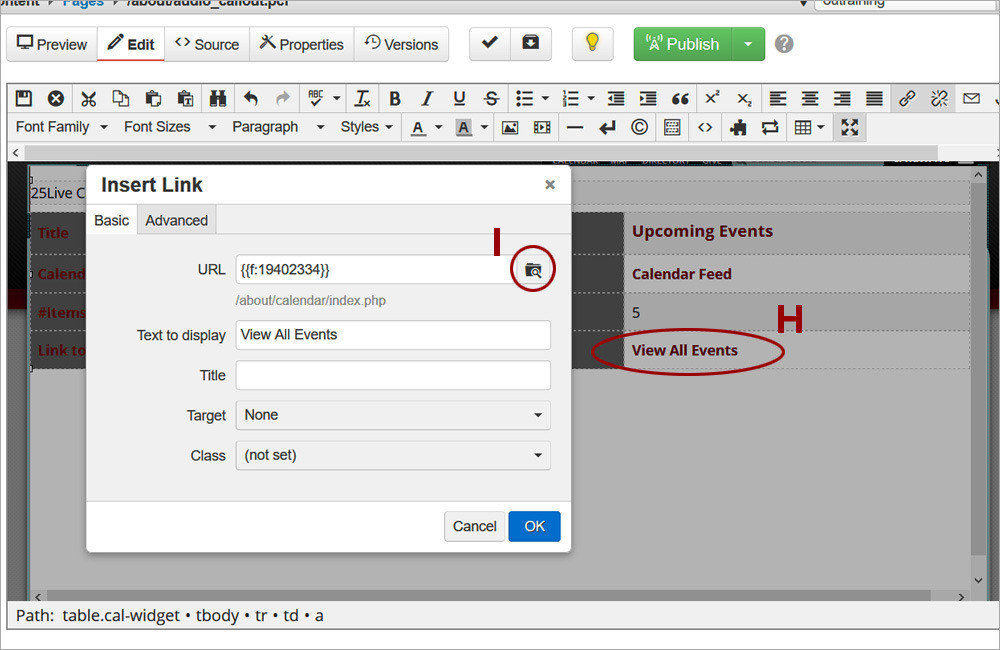1000x650 pixels.
Task: Open the Font Family dropdown
Action: tap(61, 127)
